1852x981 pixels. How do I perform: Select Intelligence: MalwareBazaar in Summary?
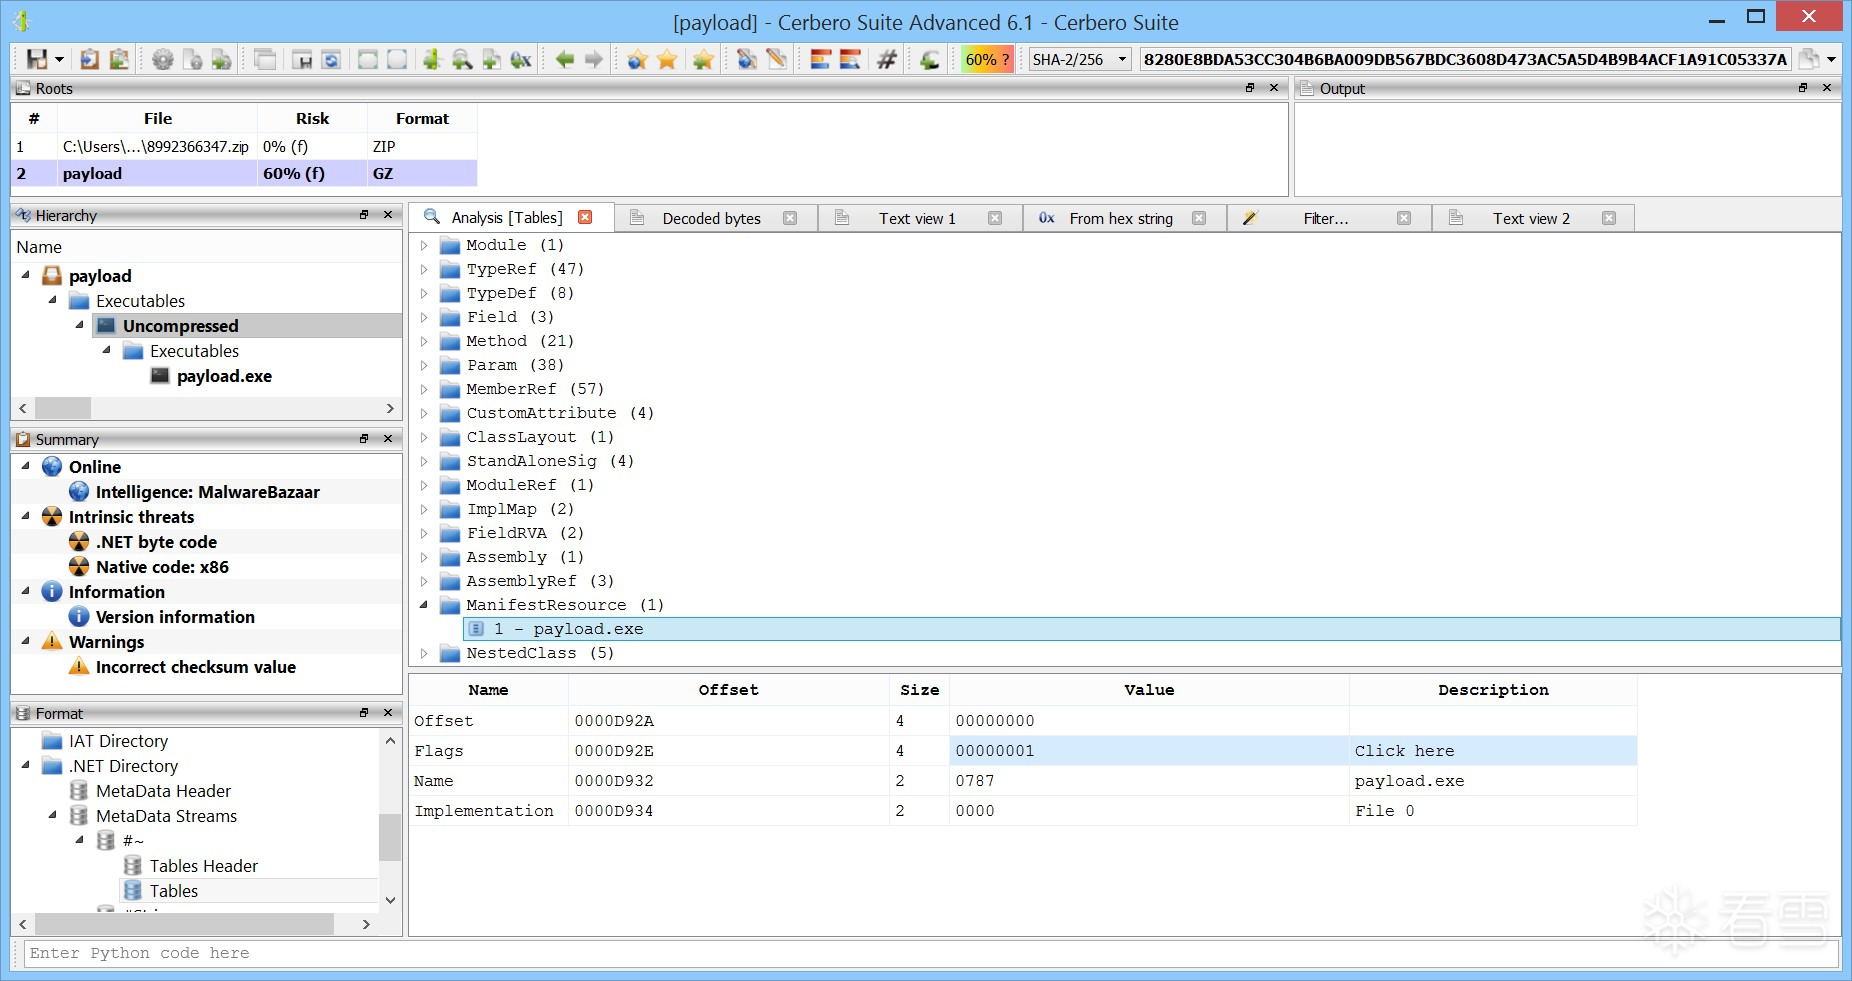(207, 492)
